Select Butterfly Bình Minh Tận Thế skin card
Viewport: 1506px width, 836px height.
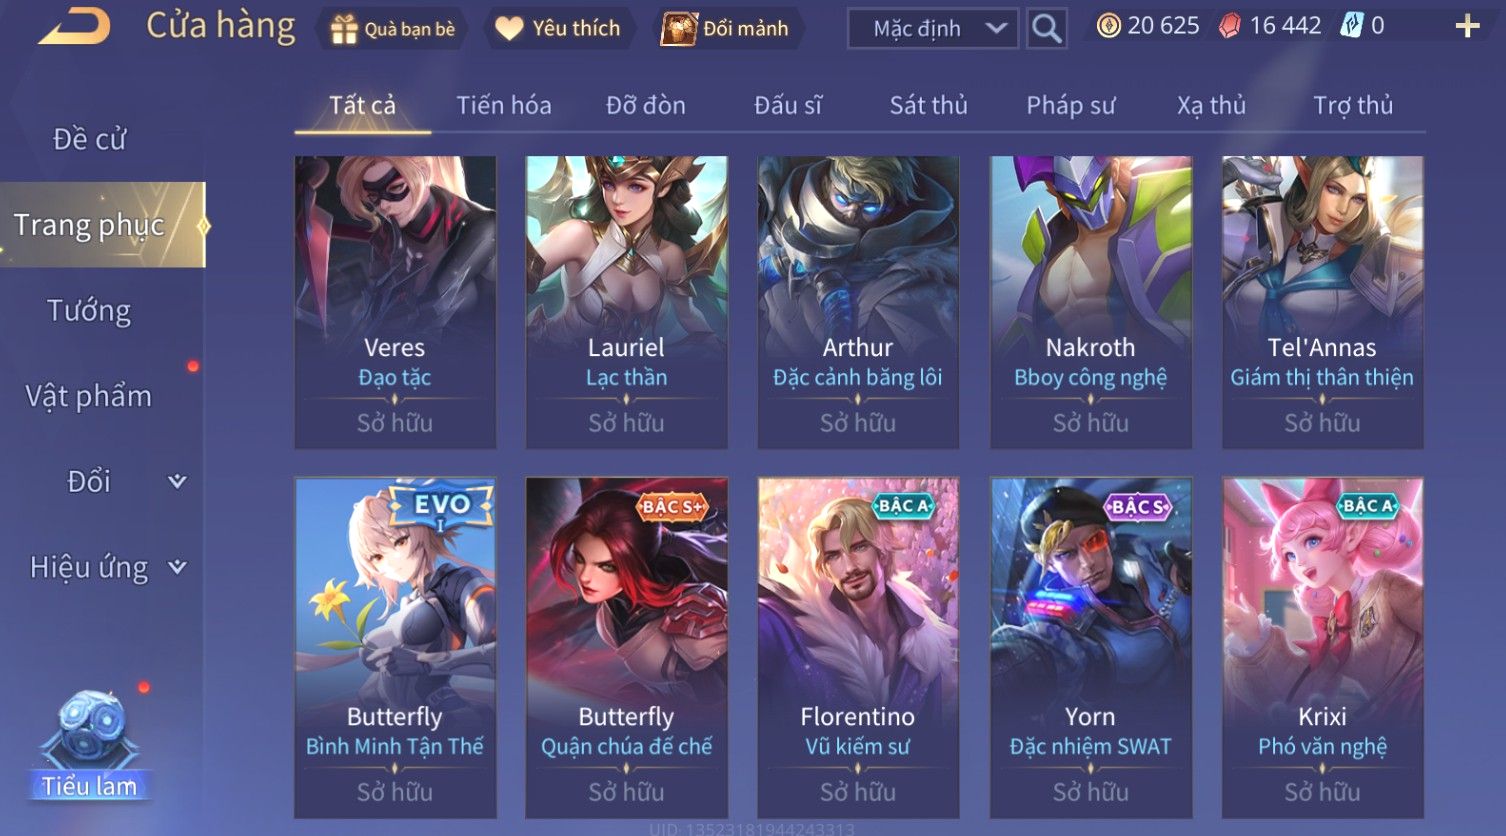[x=395, y=647]
